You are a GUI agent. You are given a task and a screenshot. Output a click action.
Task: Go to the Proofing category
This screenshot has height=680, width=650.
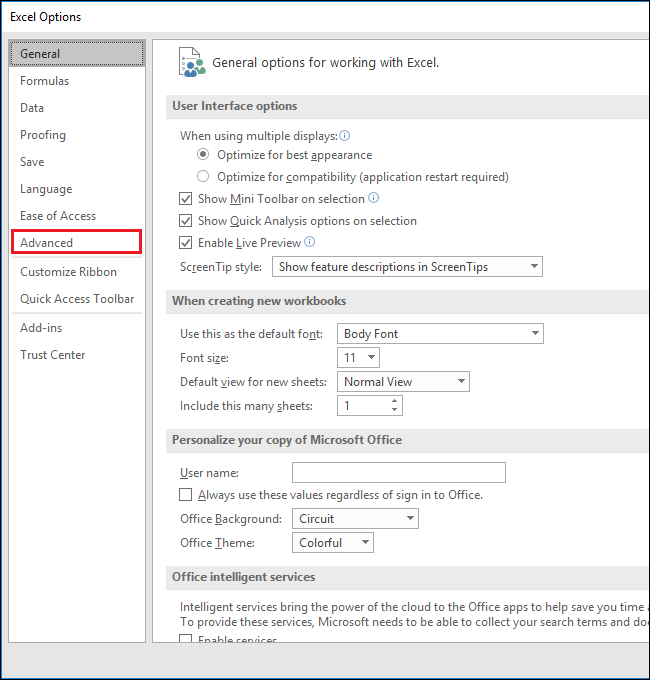[77, 135]
